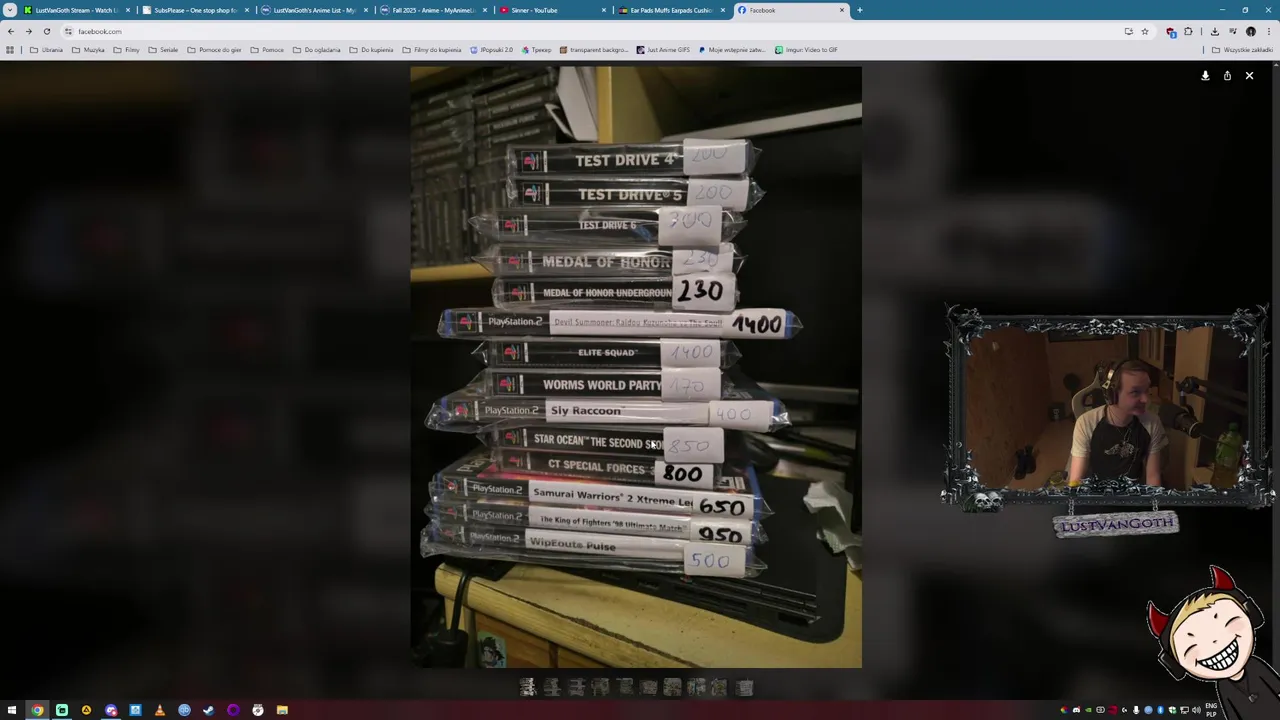Open the Chrome profile avatar
1280x720 pixels.
(x=1251, y=31)
